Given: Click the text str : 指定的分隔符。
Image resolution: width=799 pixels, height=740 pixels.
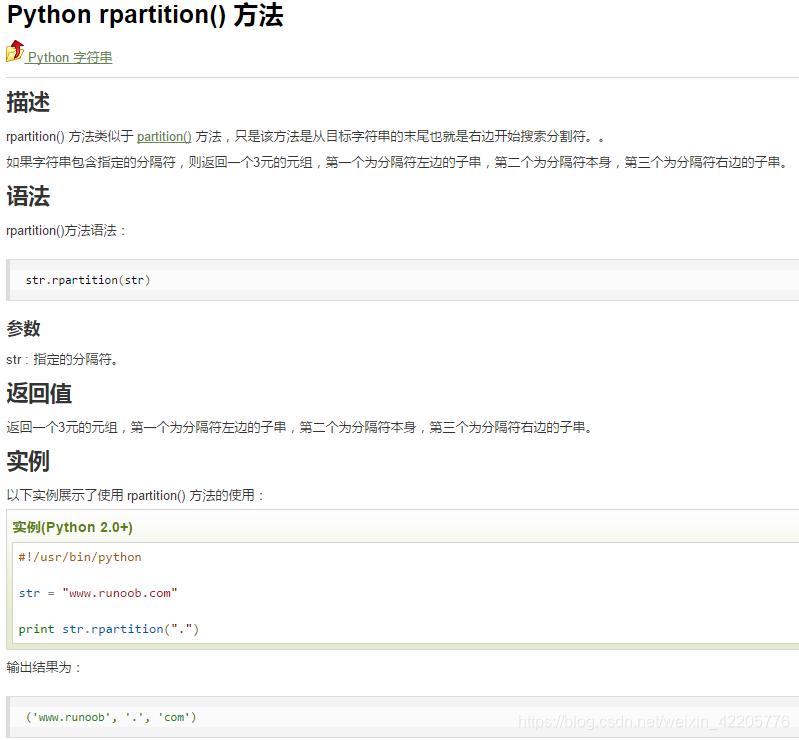Looking at the screenshot, I should point(63,360).
